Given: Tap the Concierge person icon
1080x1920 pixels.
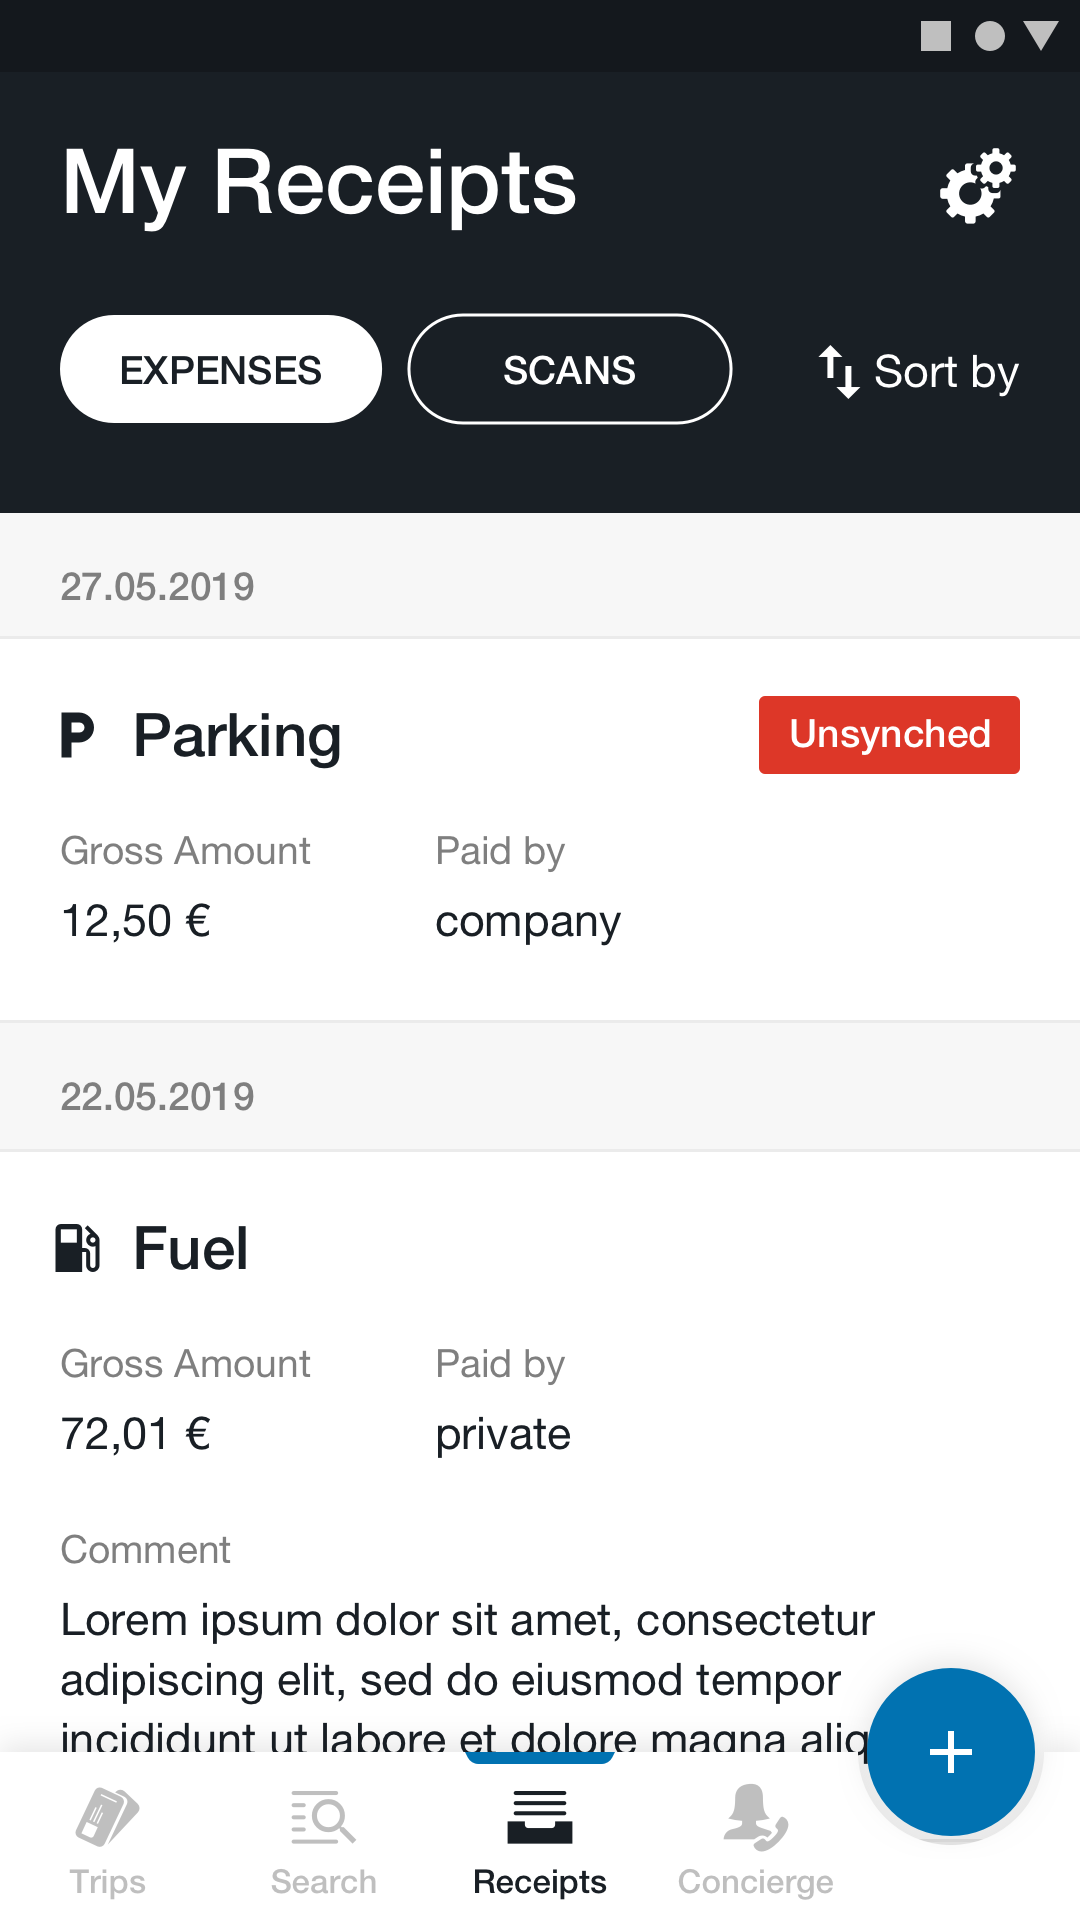Looking at the screenshot, I should [755, 1816].
